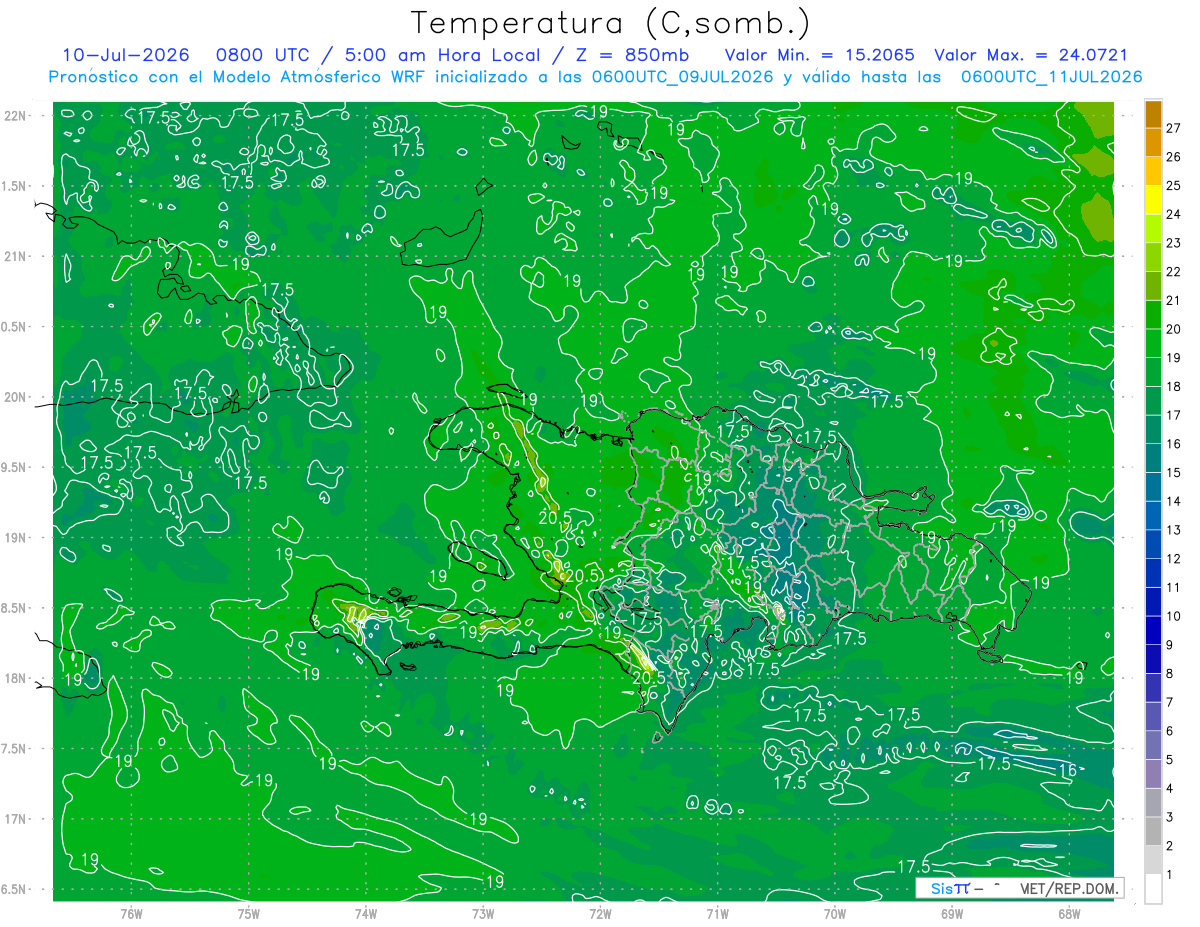This screenshot has width=1200, height=927.
Task: Click the "74W" longitude axis label
Action: pyautogui.click(x=366, y=913)
